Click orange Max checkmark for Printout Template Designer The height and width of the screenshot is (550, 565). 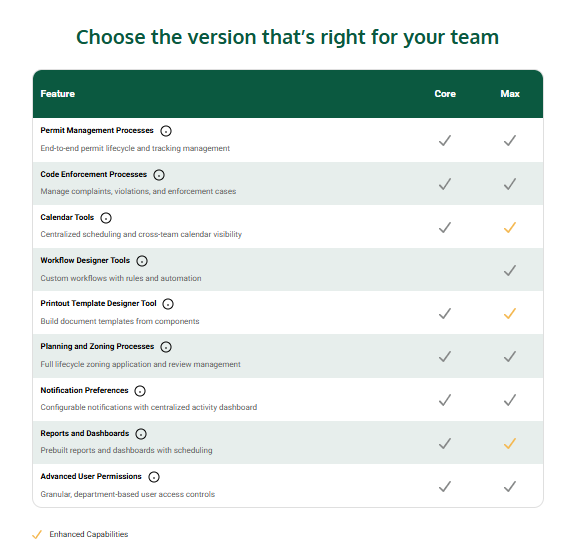pyautogui.click(x=510, y=314)
